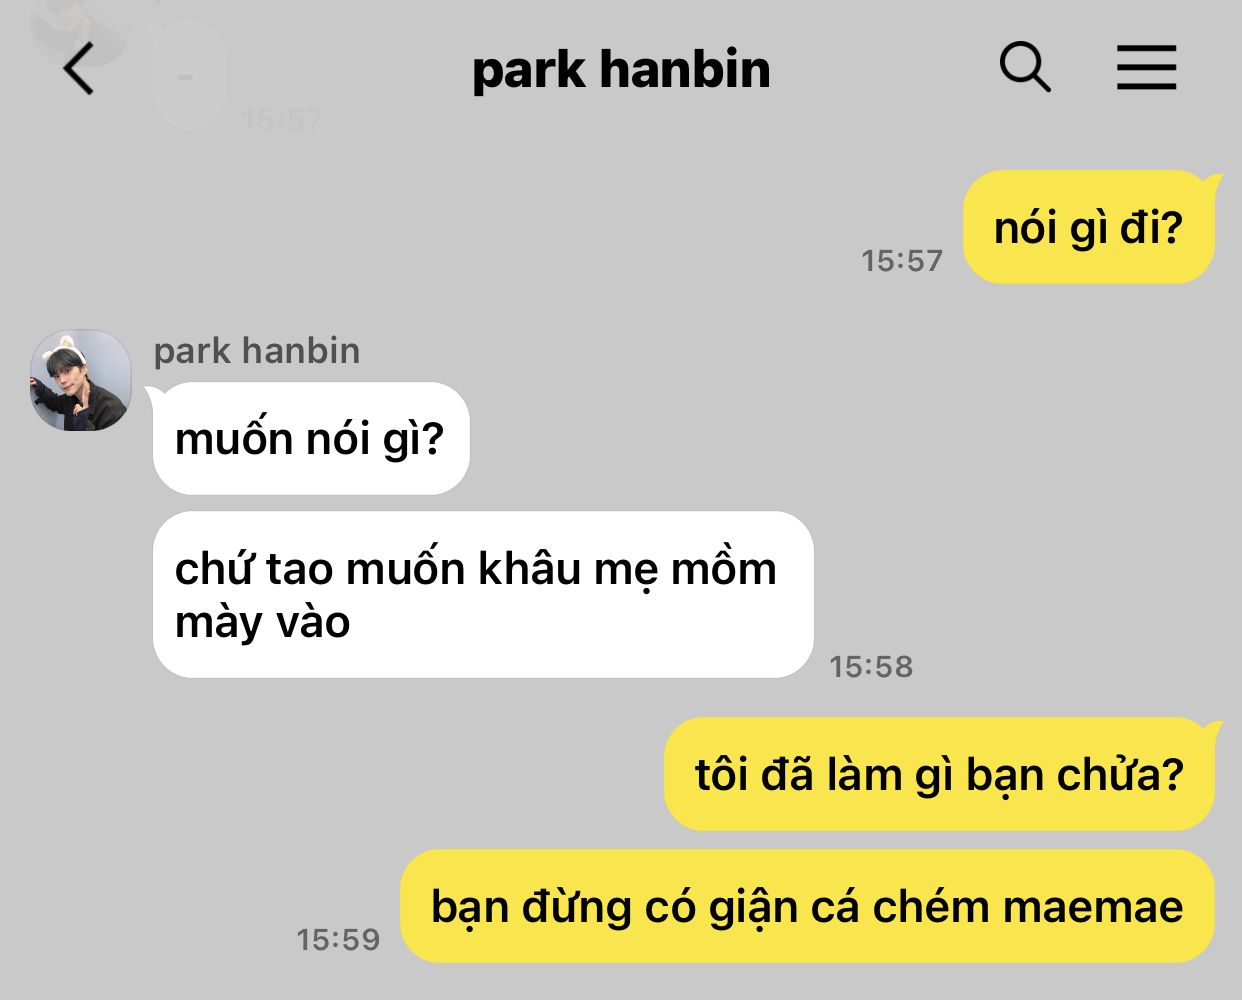The height and width of the screenshot is (1000, 1242).
Task: Tap the 'chứ tao muốn khâu mẹ mồm' bubble
Action: coord(483,594)
